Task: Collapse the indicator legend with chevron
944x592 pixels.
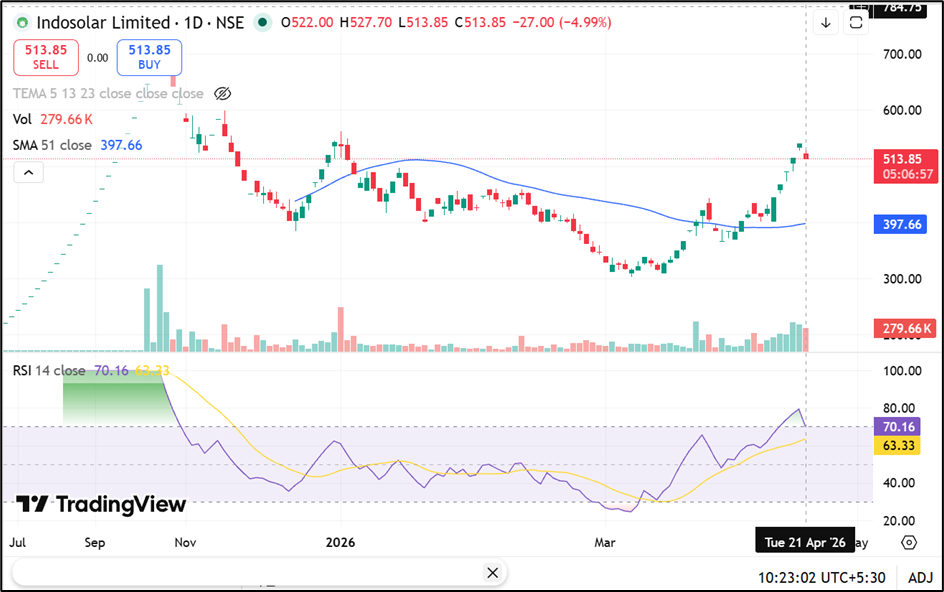Action: click(x=28, y=173)
